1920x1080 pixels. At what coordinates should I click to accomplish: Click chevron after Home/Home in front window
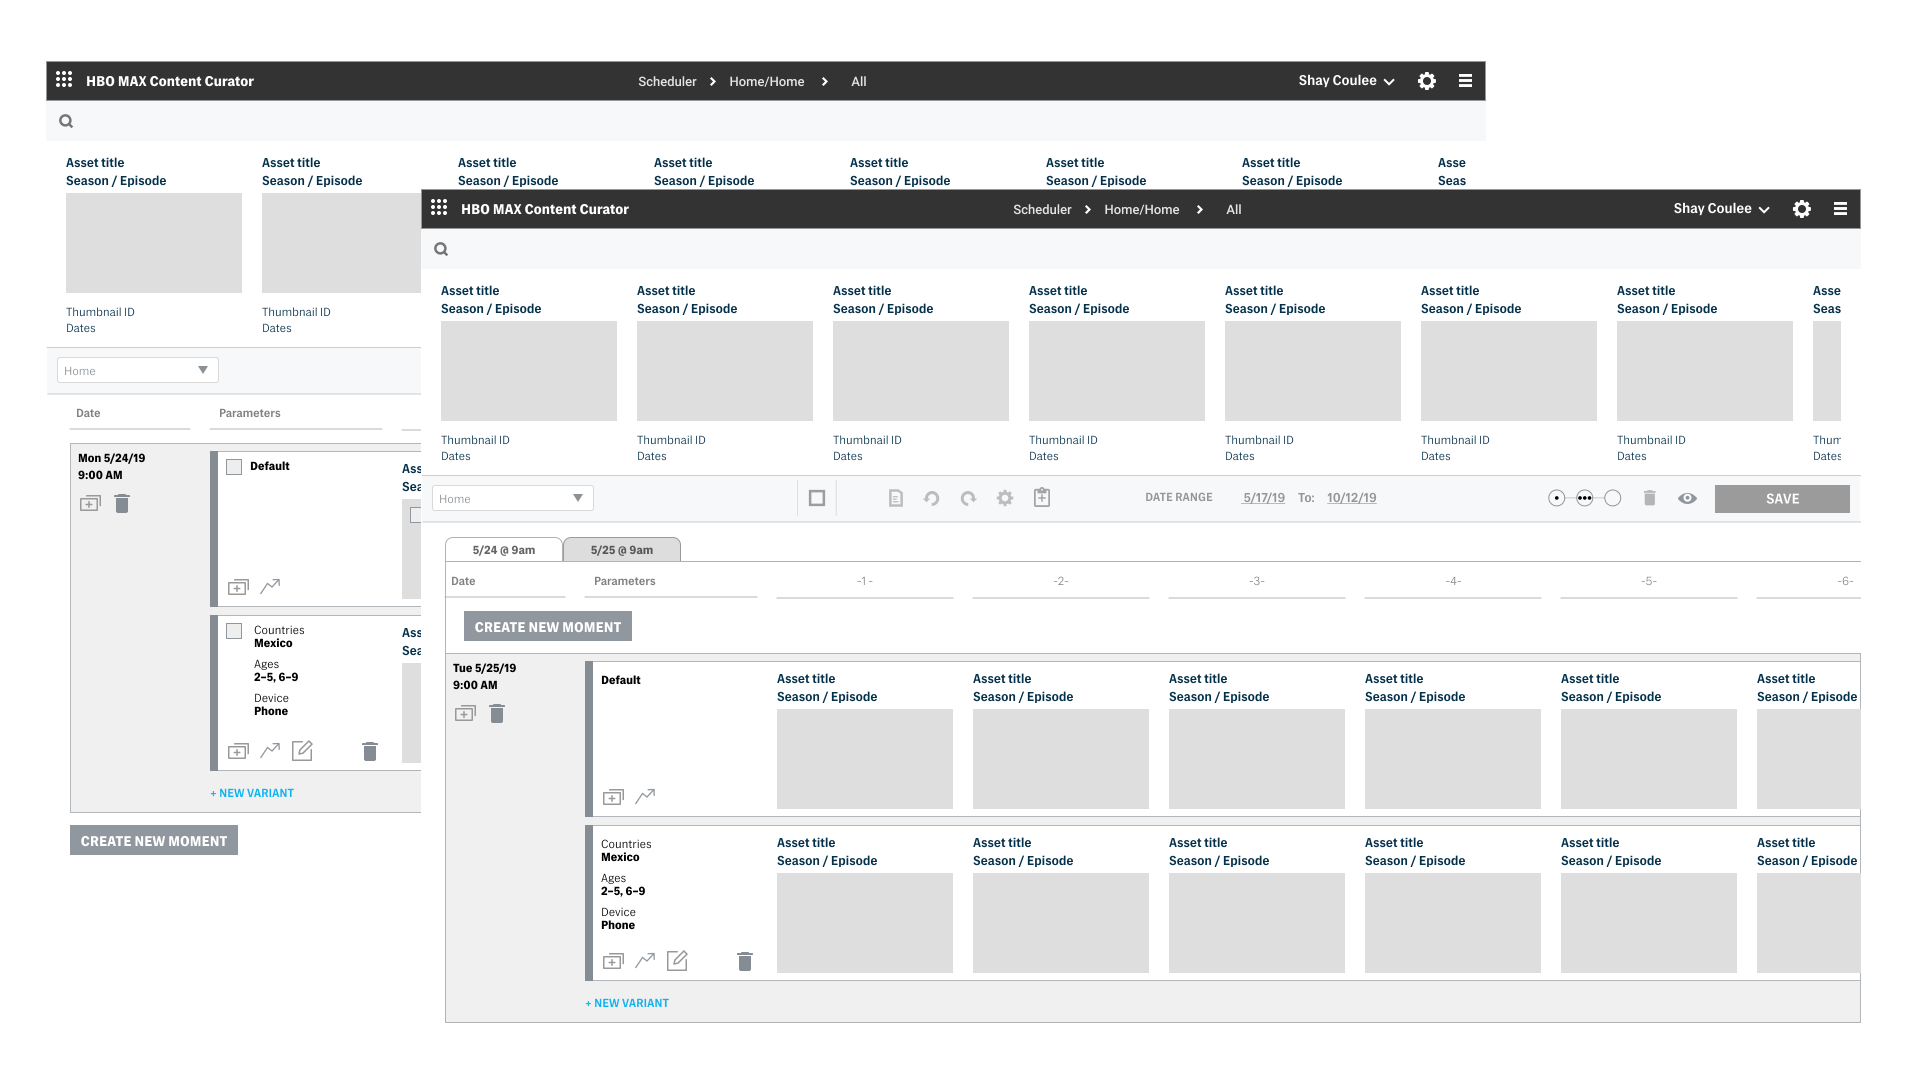1200,209
